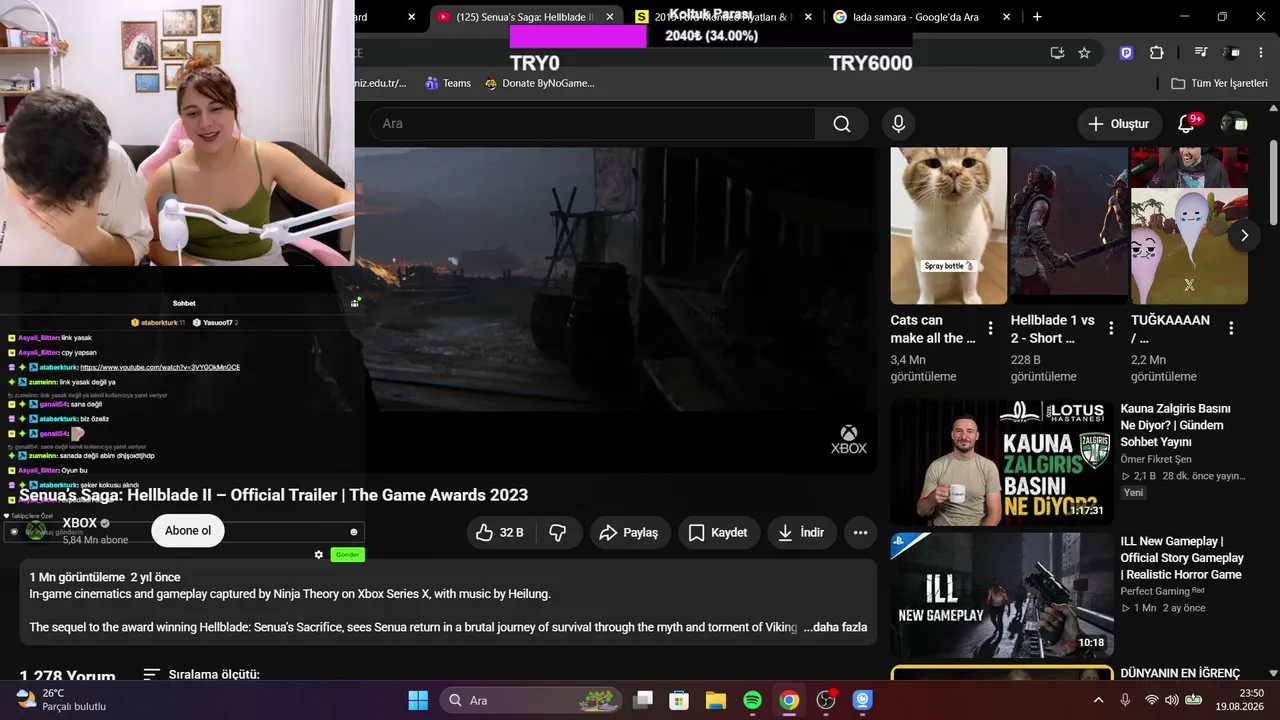Click the İndir download button
1280x720 pixels.
point(802,533)
